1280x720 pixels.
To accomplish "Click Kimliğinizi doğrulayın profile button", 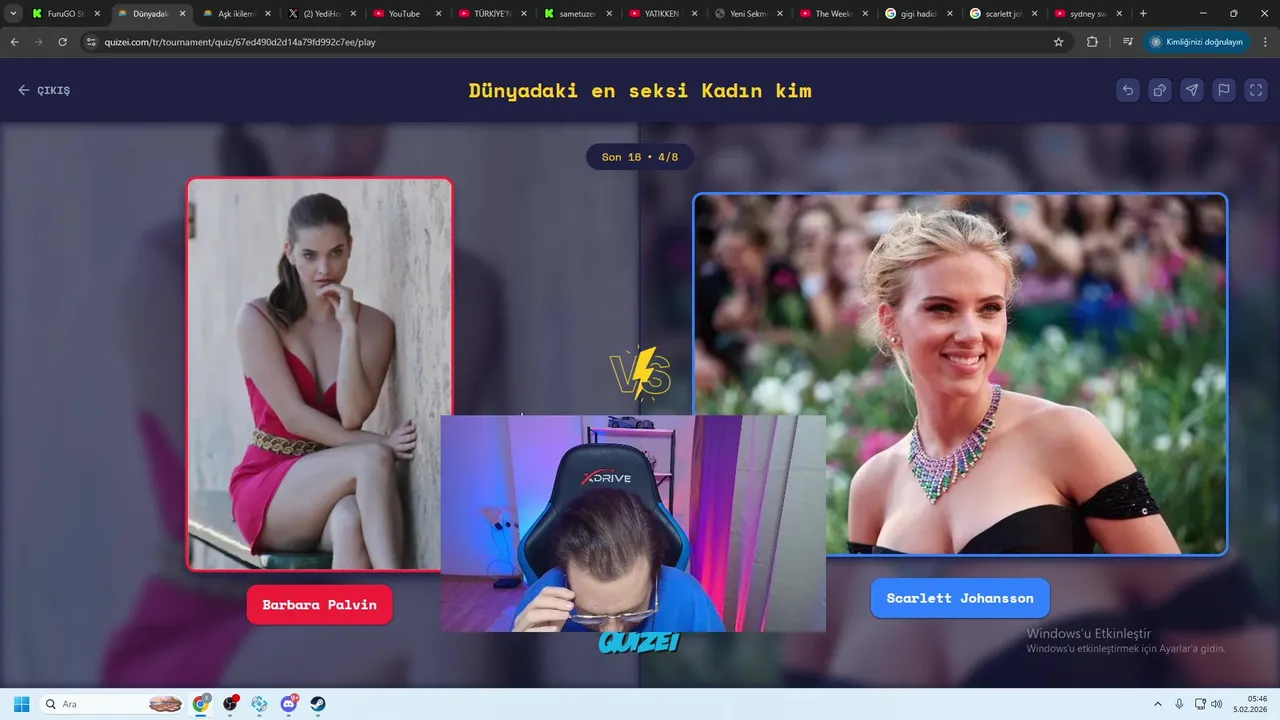I will tap(1197, 42).
